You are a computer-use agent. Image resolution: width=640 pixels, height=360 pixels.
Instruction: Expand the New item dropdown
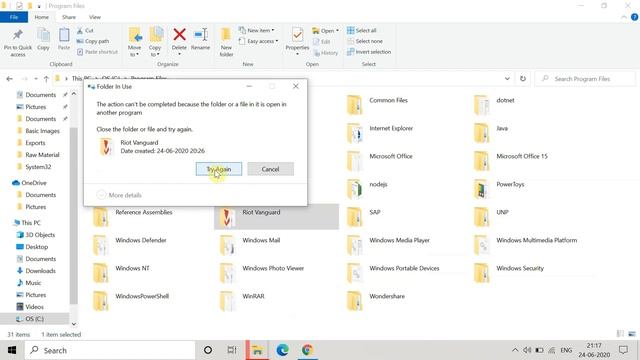click(x=257, y=31)
